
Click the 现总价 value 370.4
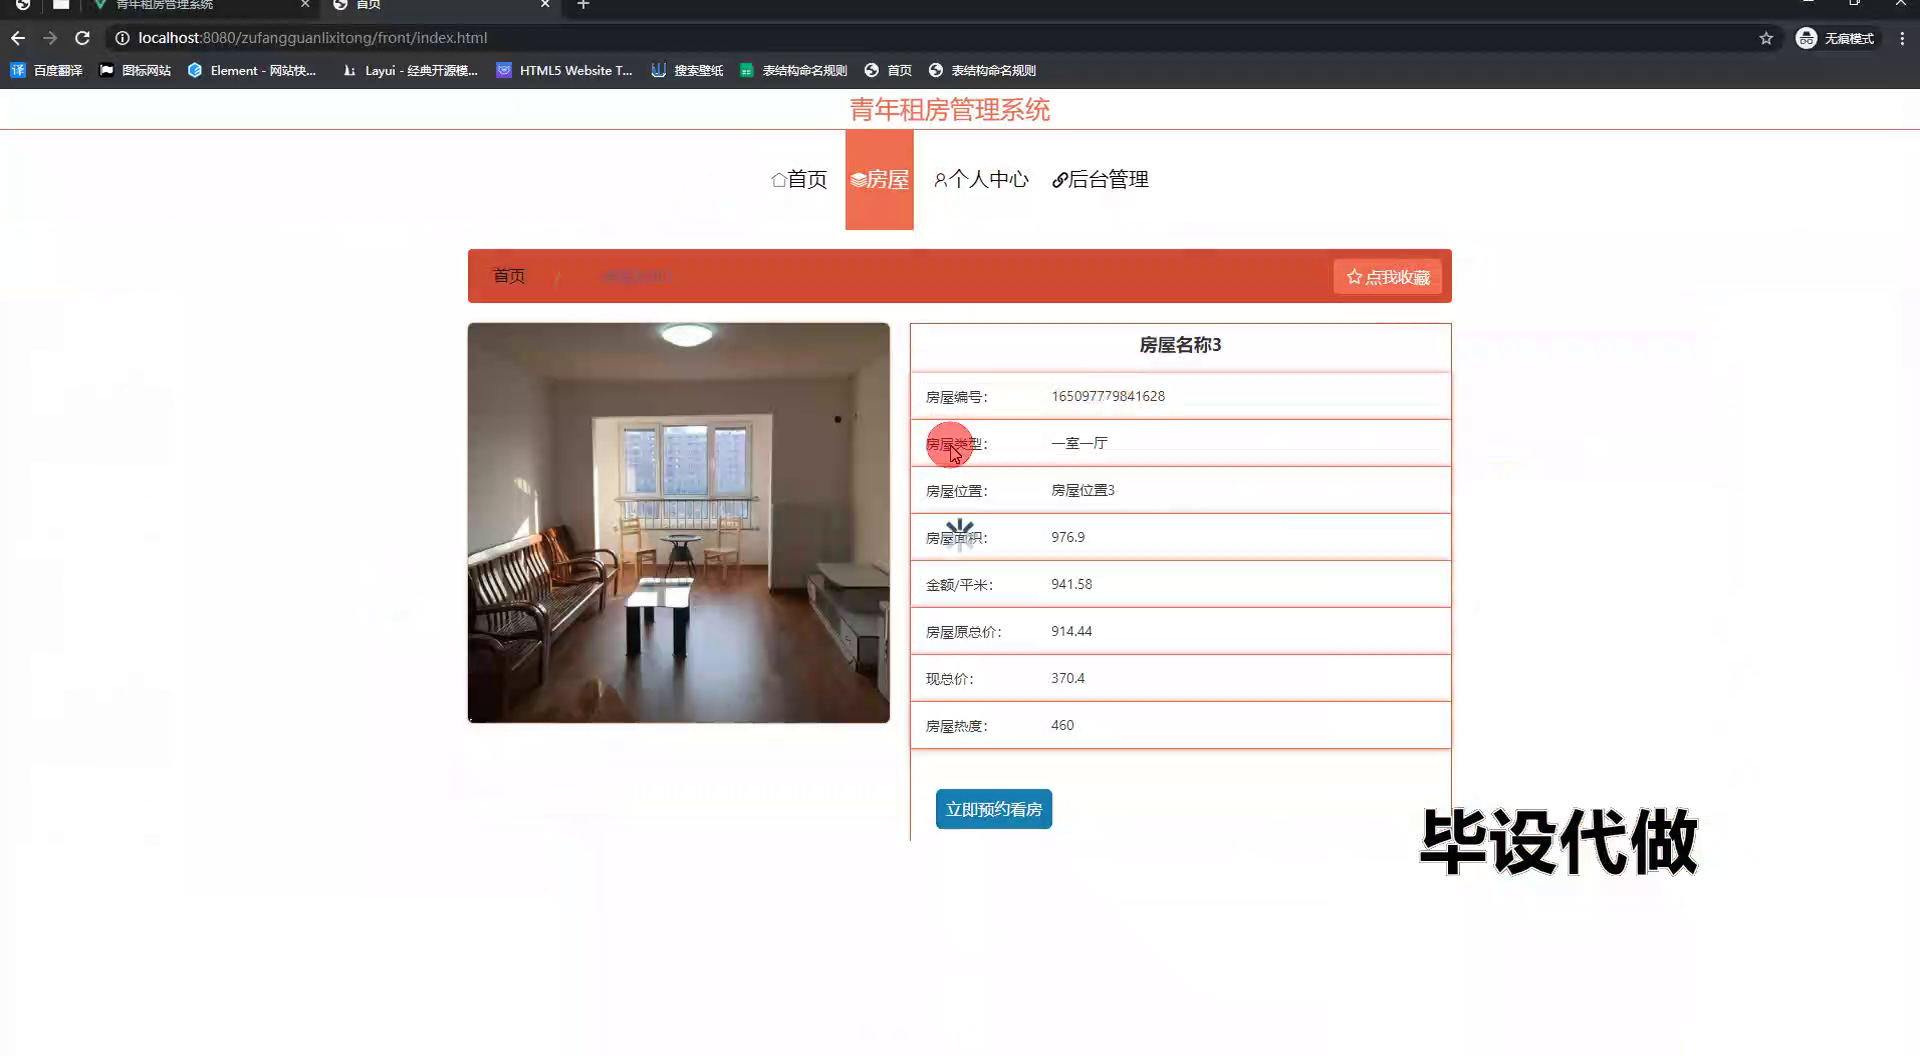1068,678
